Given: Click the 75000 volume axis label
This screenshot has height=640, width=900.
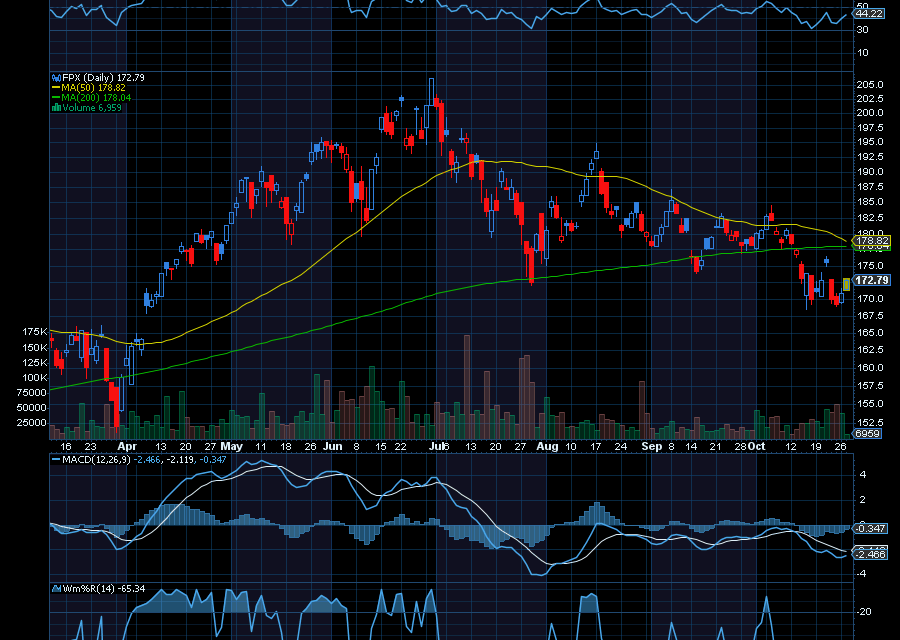Looking at the screenshot, I should (x=32, y=393).
